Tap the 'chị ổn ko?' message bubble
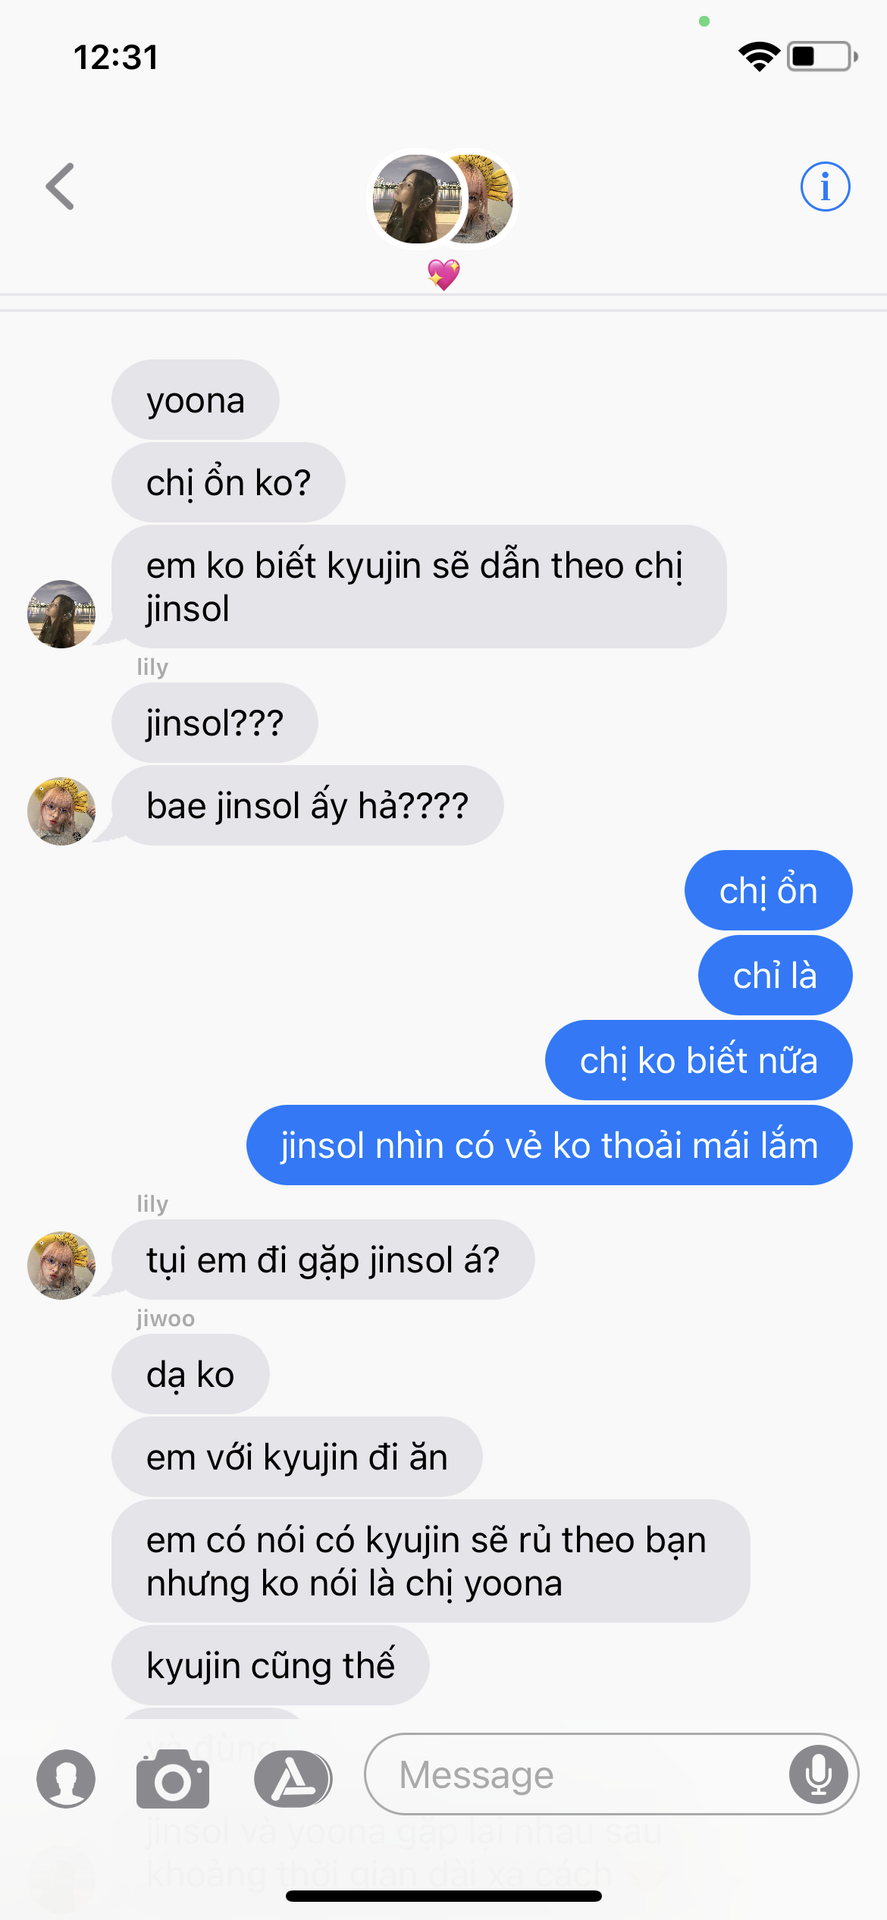This screenshot has height=1920, width=887. [x=228, y=482]
